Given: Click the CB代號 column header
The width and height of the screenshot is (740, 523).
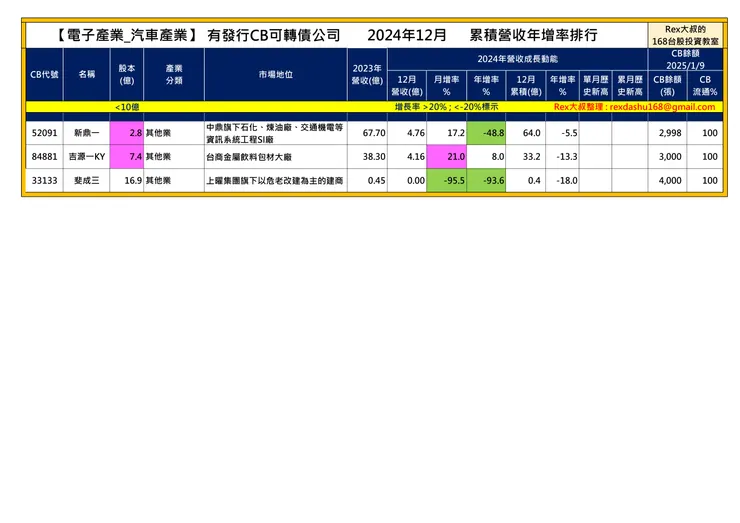Looking at the screenshot, I should (x=44, y=75).
